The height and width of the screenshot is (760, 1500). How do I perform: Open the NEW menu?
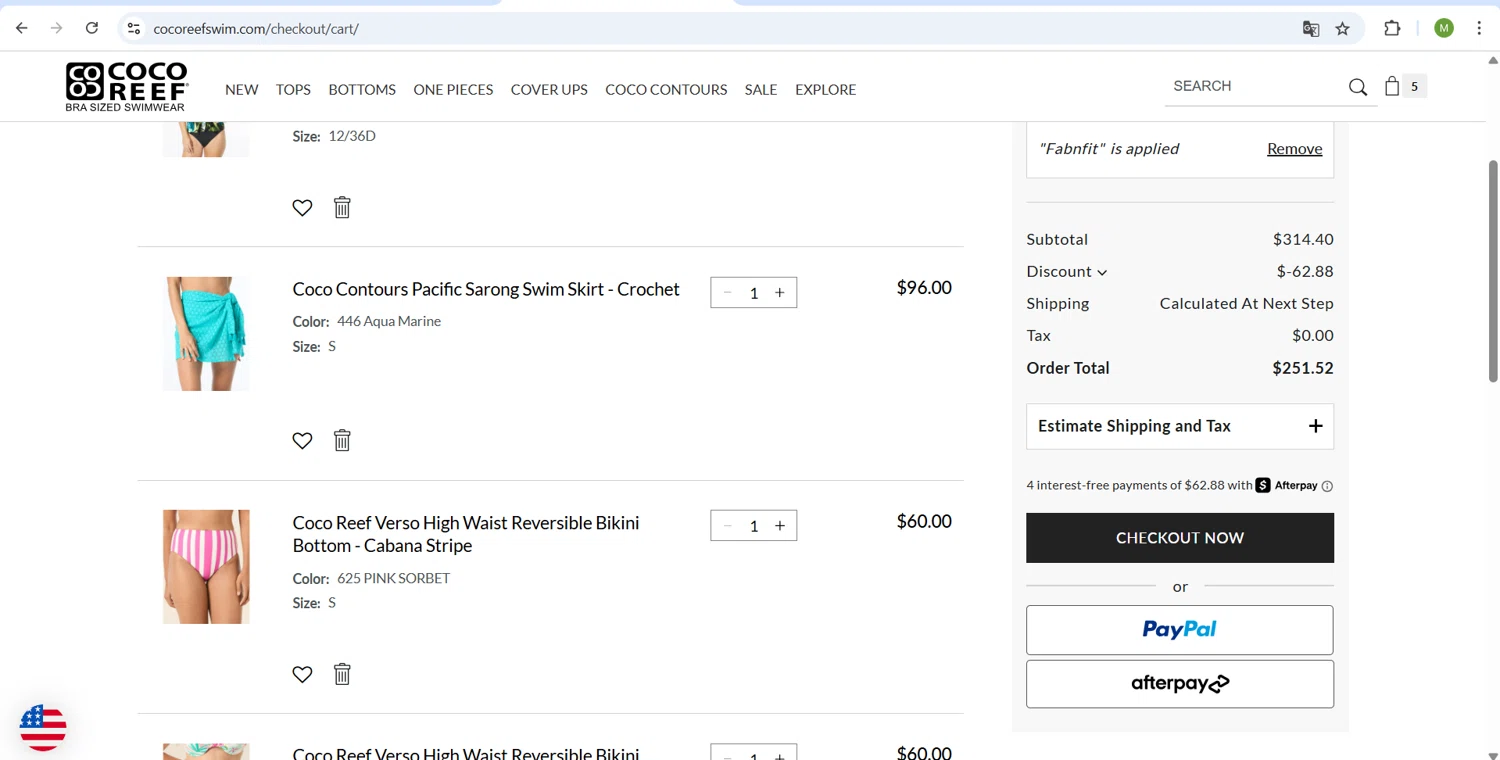[242, 89]
